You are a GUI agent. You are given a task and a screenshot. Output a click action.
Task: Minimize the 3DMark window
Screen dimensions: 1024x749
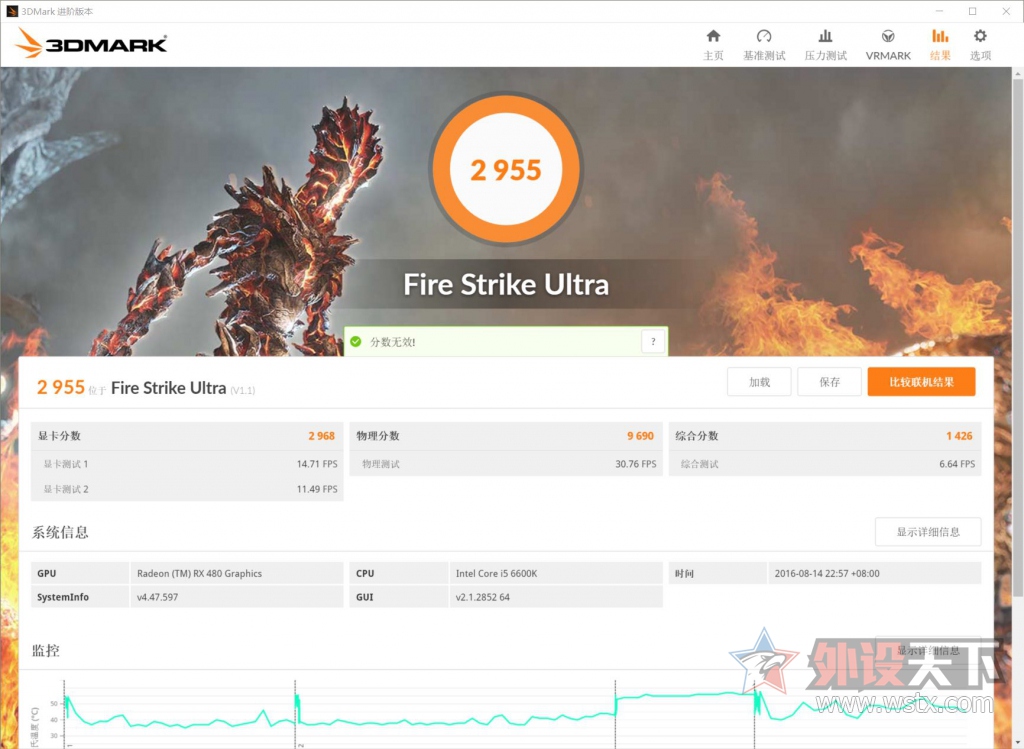click(x=939, y=11)
